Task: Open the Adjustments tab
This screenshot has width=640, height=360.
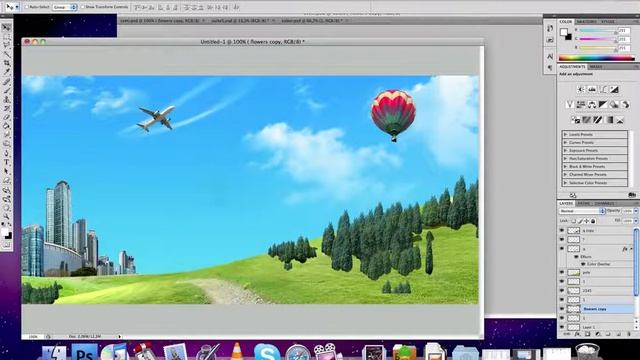Action: (572, 67)
